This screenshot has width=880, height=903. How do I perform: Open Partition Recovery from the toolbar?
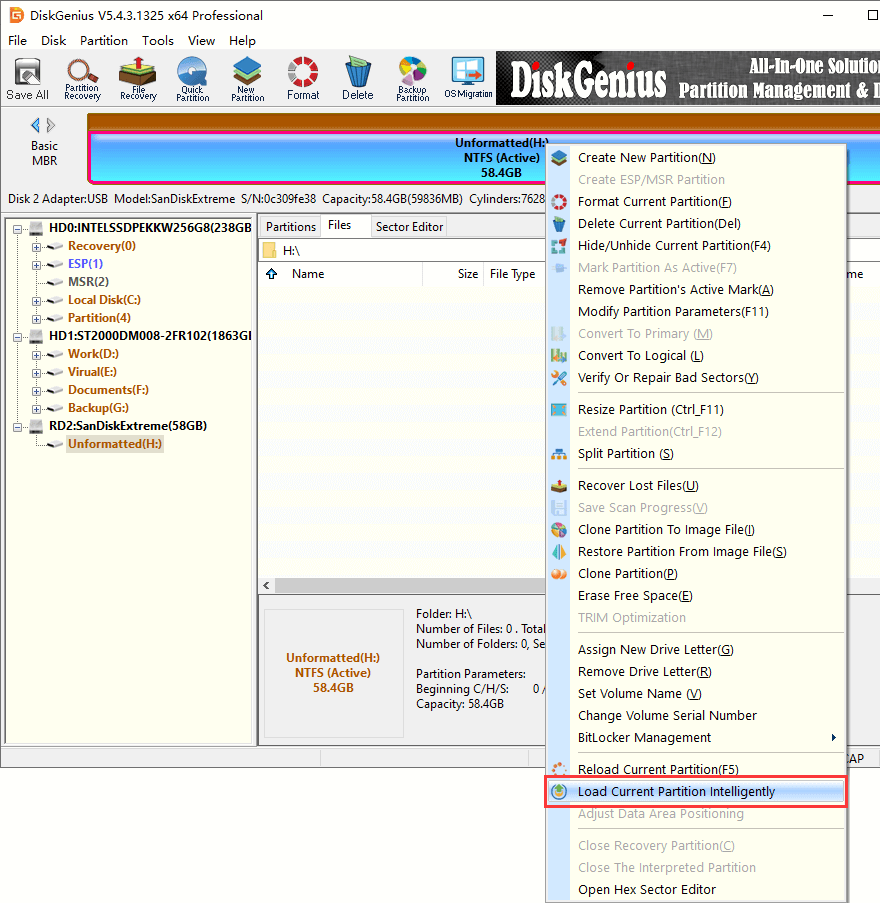click(x=82, y=79)
